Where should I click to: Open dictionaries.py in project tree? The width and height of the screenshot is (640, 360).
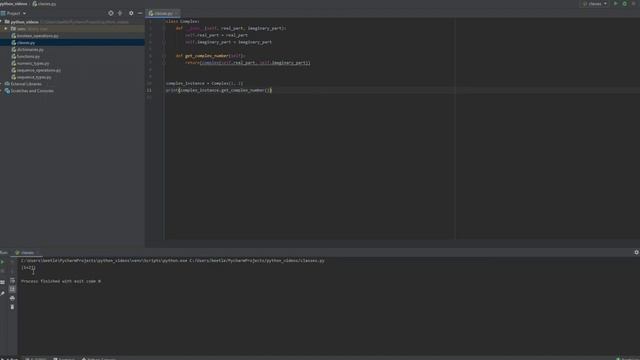30,49
